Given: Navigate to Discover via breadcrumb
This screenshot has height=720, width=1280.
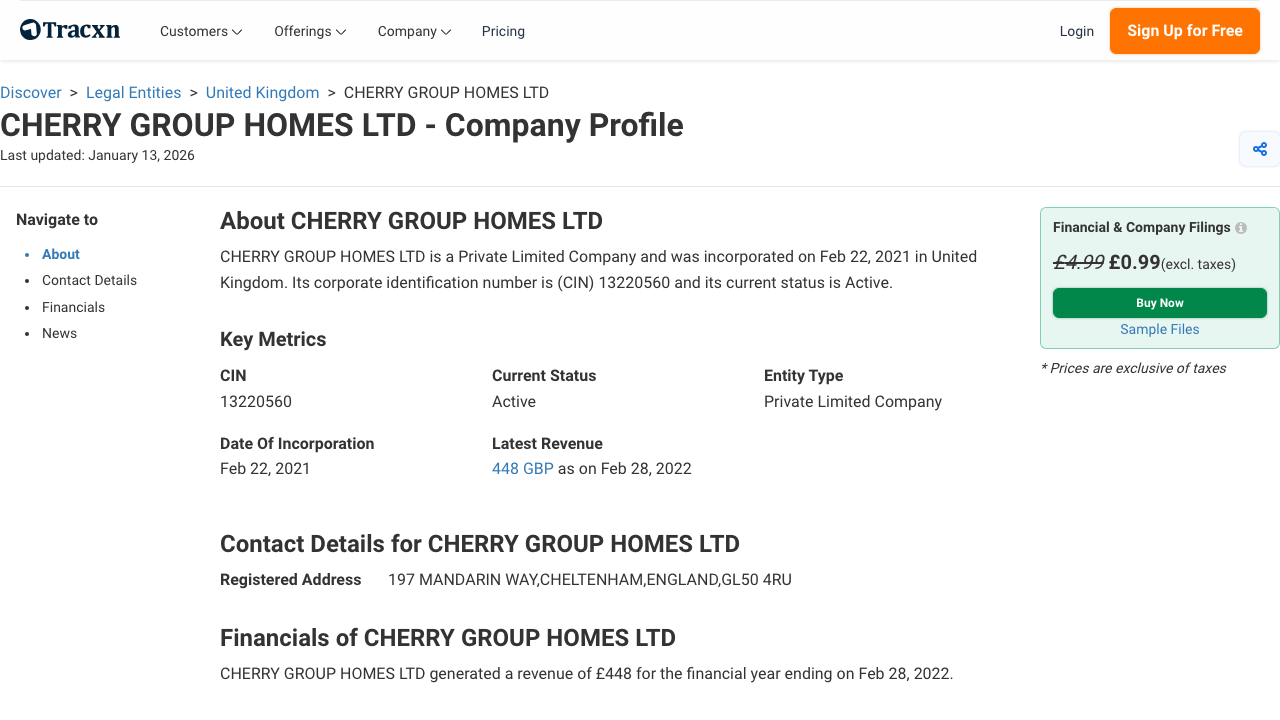Looking at the screenshot, I should 31,92.
